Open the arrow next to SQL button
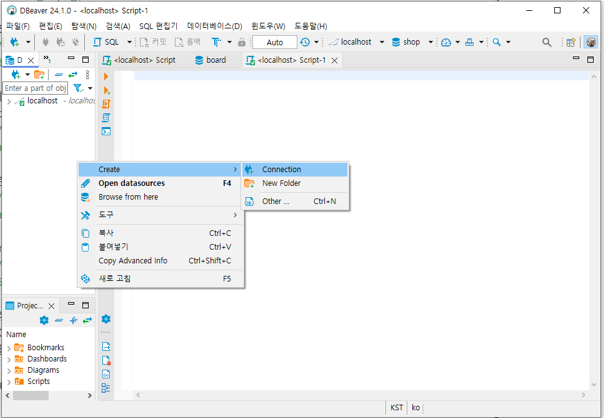 click(x=129, y=42)
